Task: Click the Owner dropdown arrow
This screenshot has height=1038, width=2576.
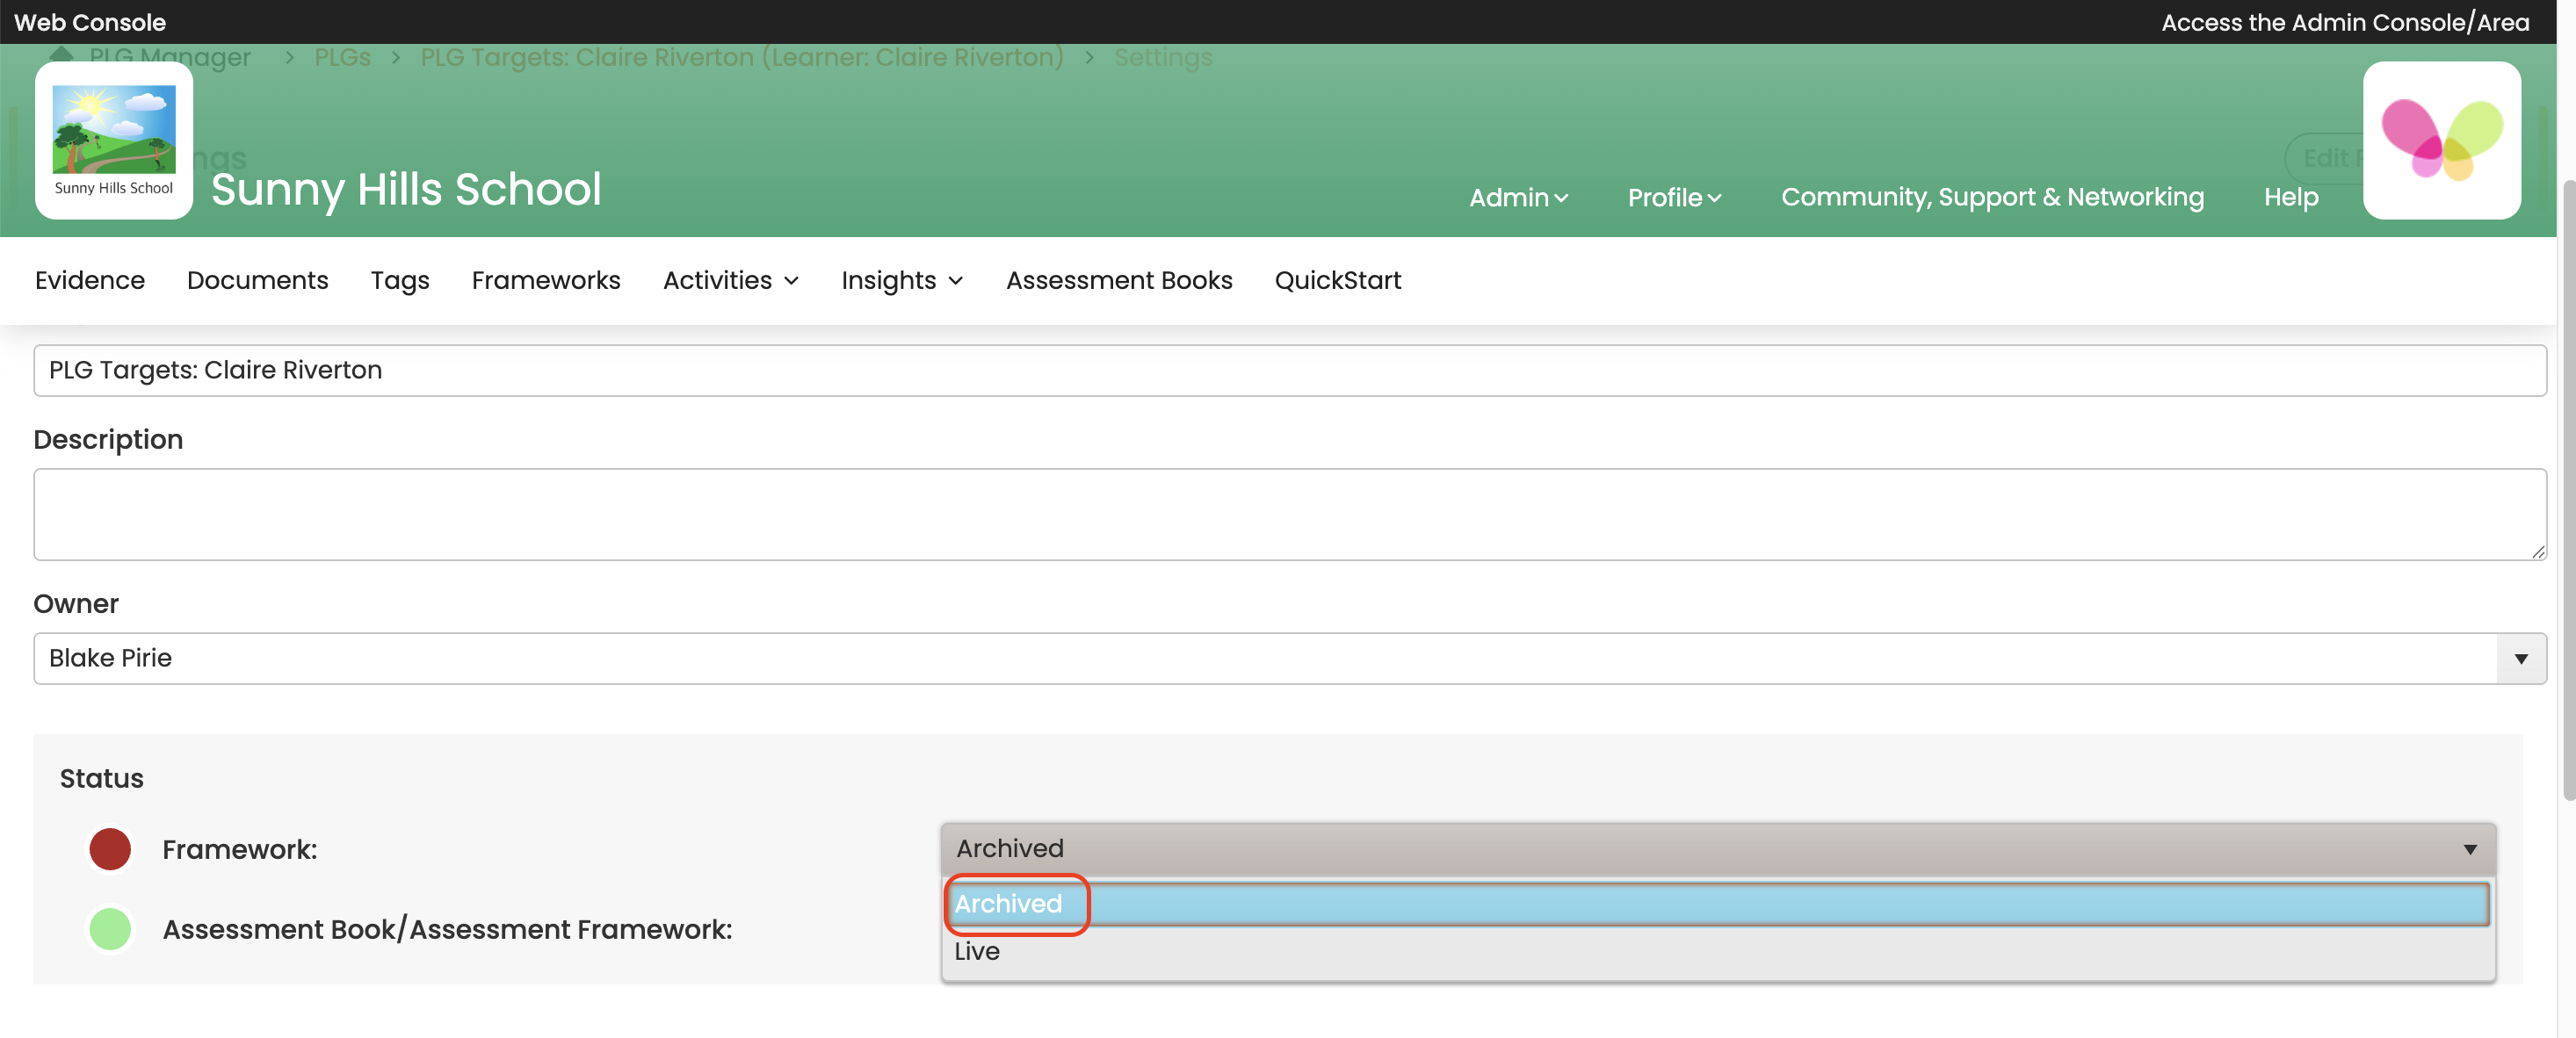Action: [2520, 658]
